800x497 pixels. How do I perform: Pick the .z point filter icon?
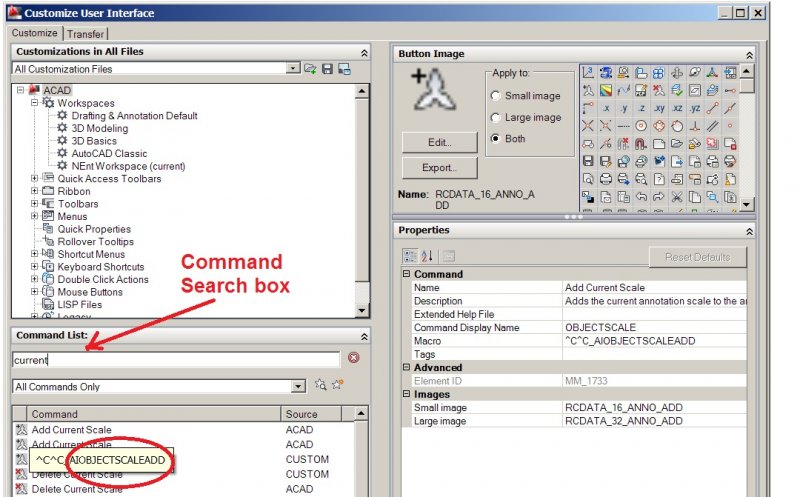[x=641, y=108]
